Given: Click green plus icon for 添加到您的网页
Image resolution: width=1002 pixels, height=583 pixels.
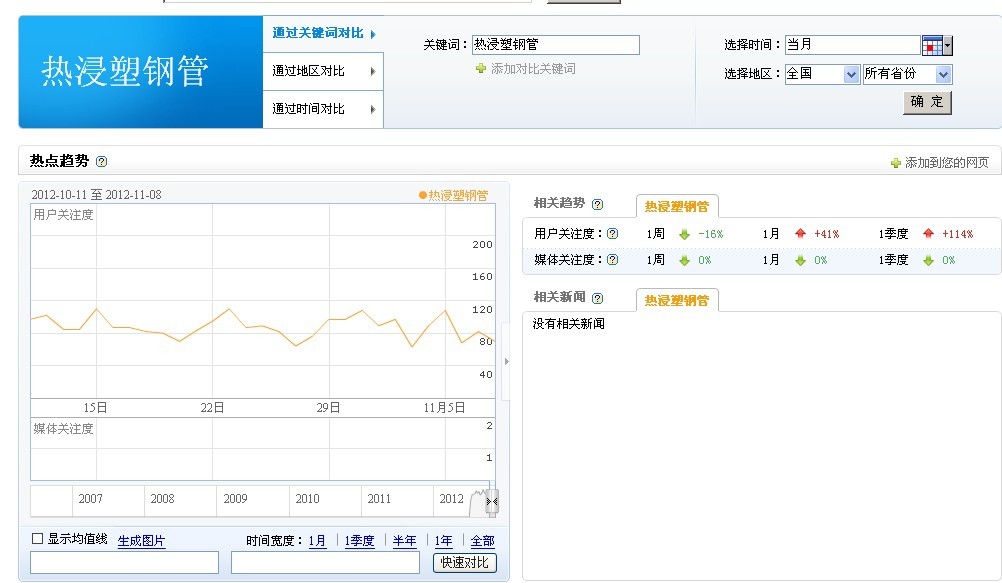Looking at the screenshot, I should [x=896, y=163].
